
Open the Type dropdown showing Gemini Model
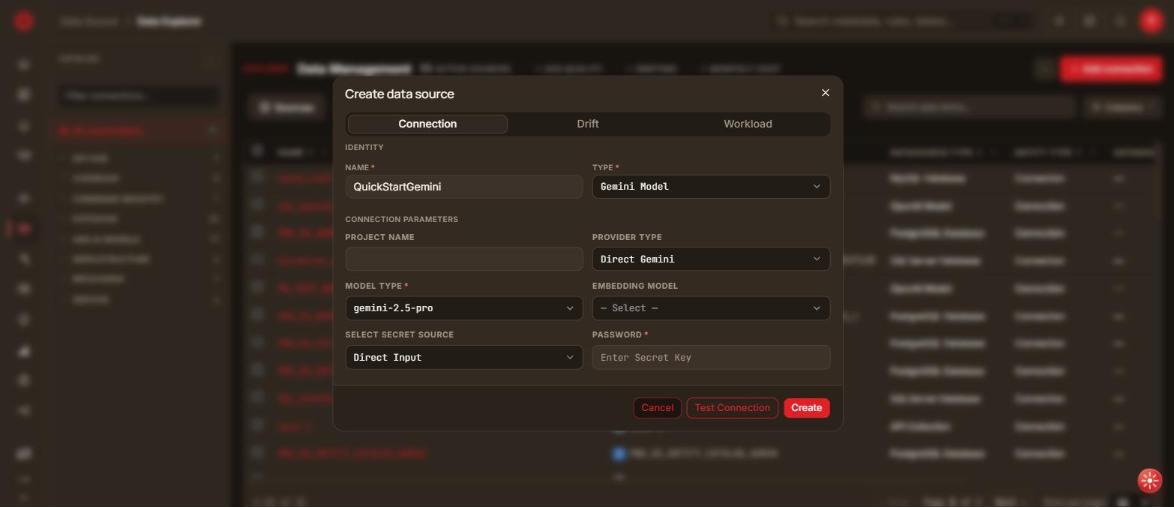pyautogui.click(x=711, y=186)
